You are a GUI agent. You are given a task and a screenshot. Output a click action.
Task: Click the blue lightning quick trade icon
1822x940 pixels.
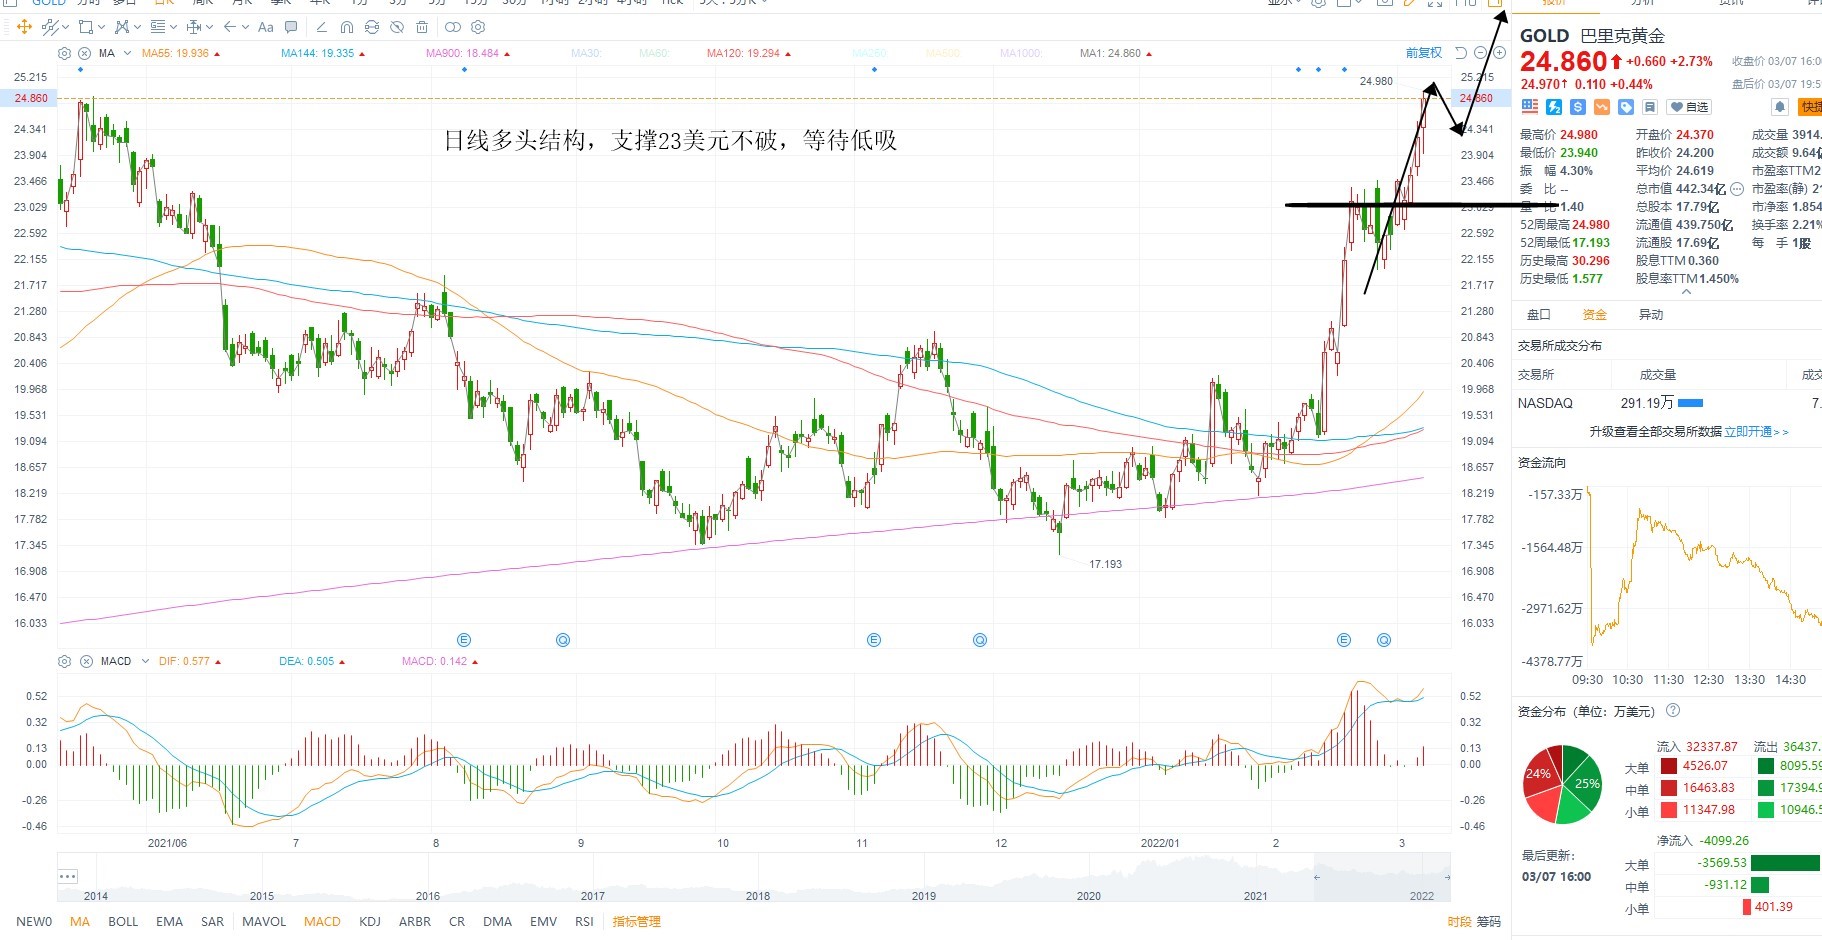click(x=1554, y=107)
